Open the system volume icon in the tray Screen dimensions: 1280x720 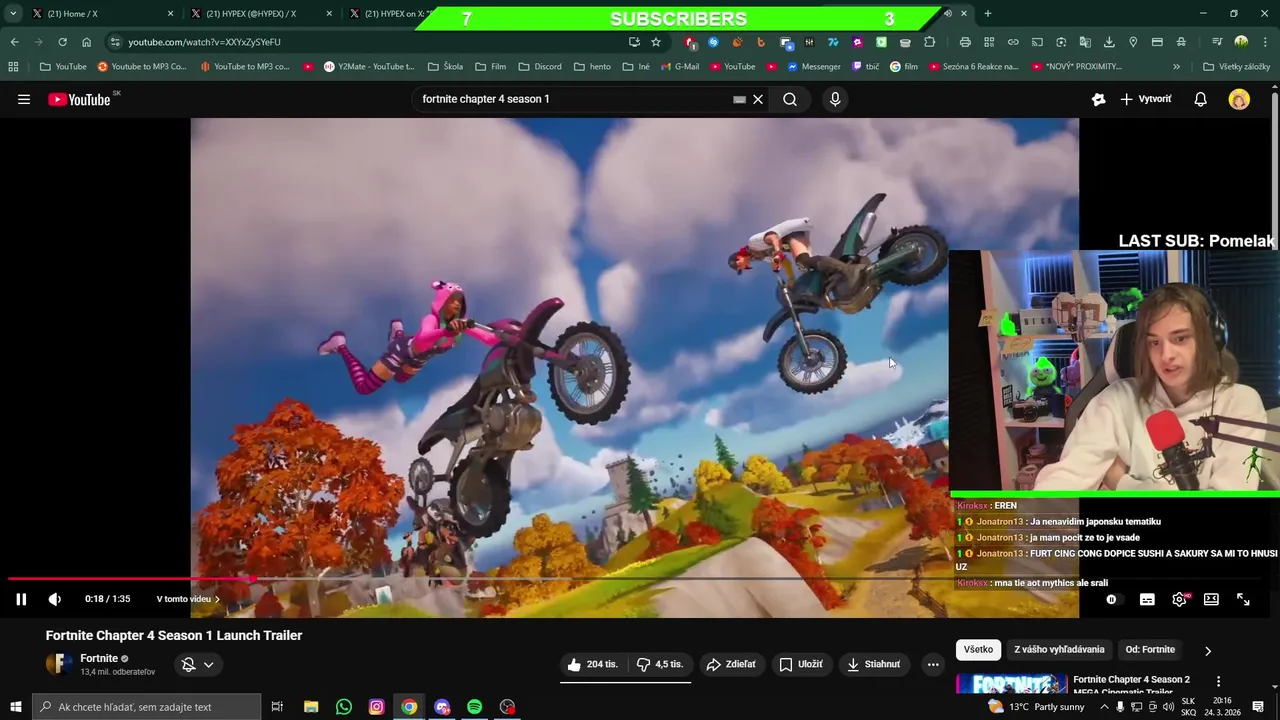click(1168, 707)
